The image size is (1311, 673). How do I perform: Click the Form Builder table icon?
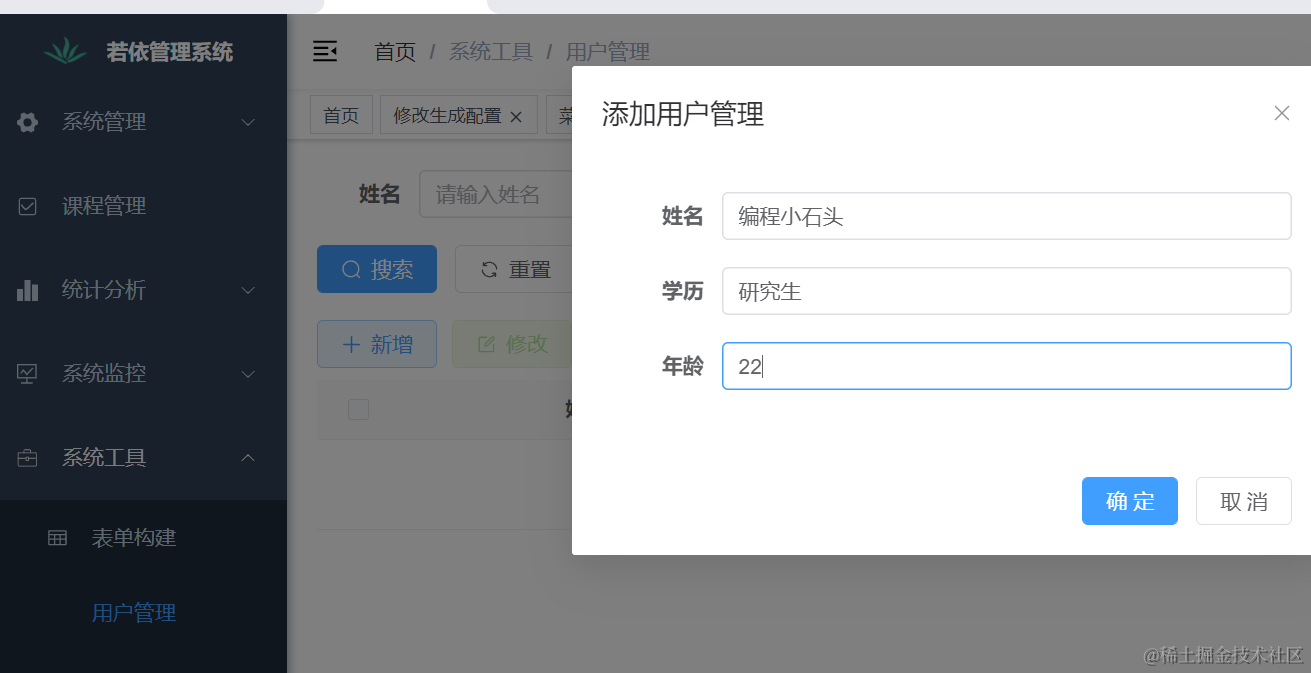(x=58, y=538)
